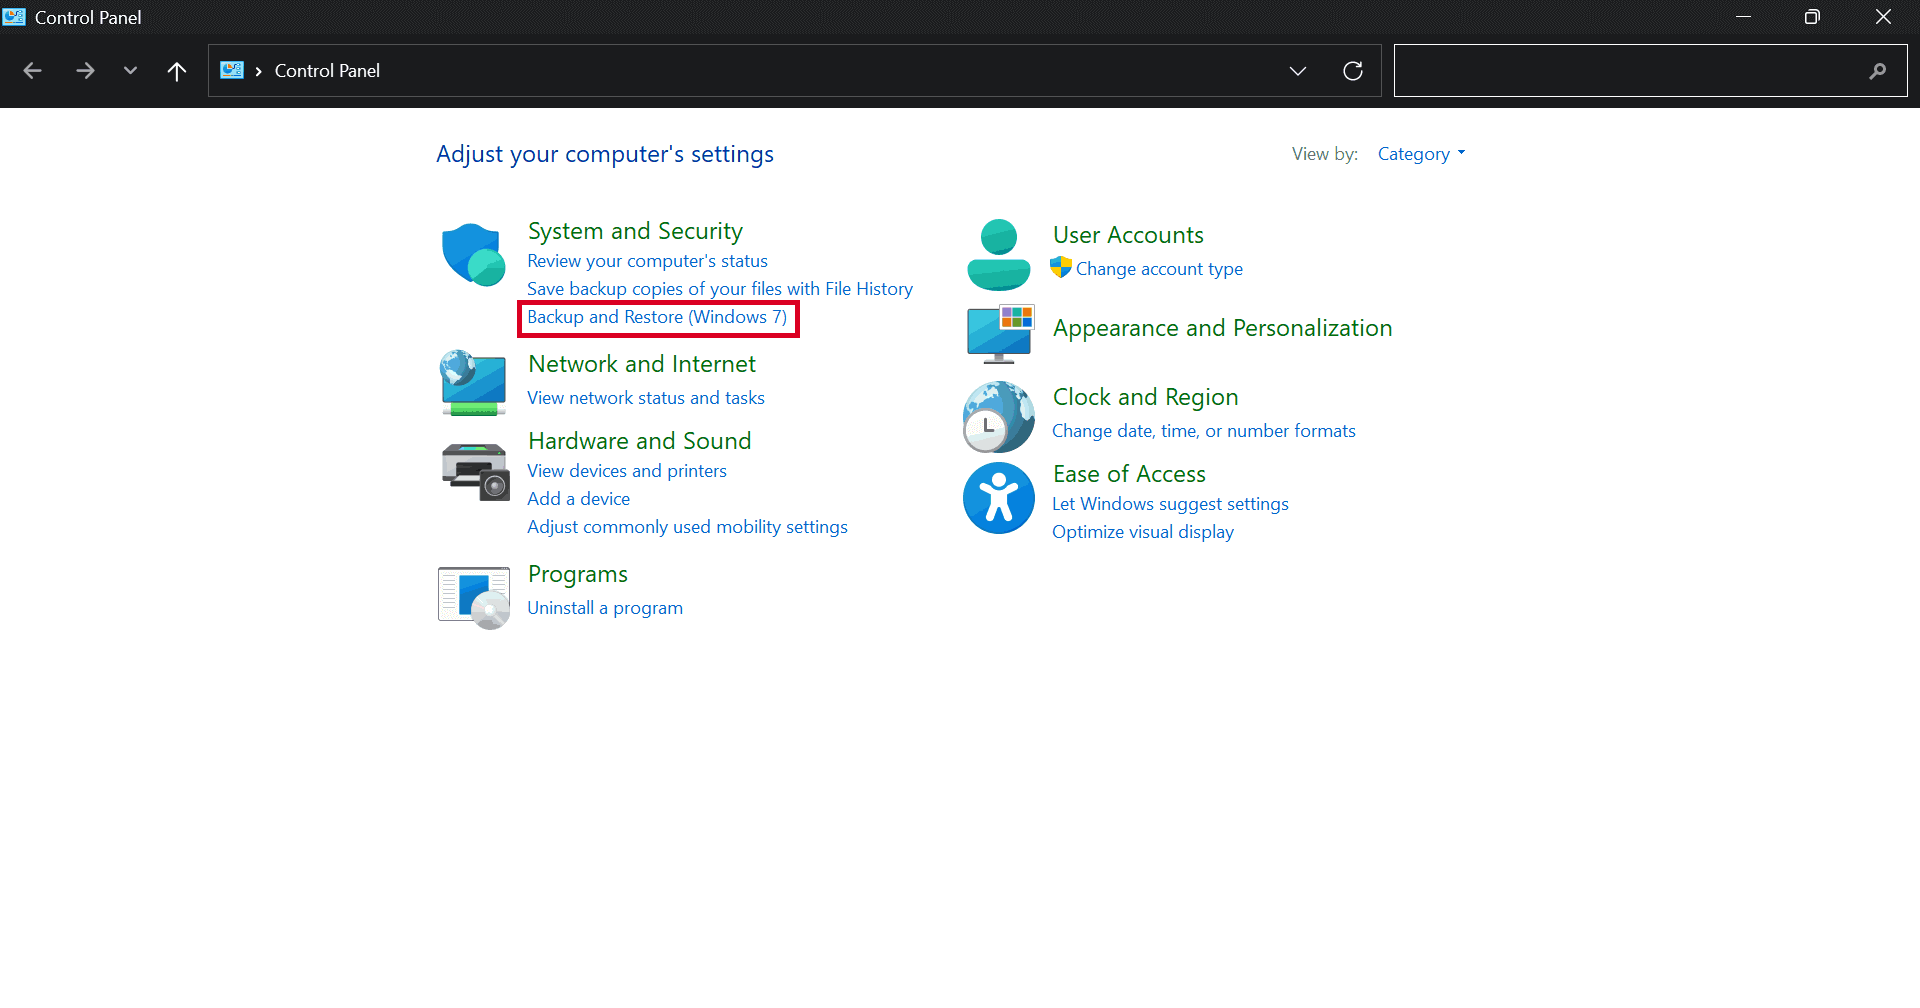This screenshot has width=1920, height=1008.
Task: Click the Control Panel icon in the breadcrumb
Action: coord(232,70)
